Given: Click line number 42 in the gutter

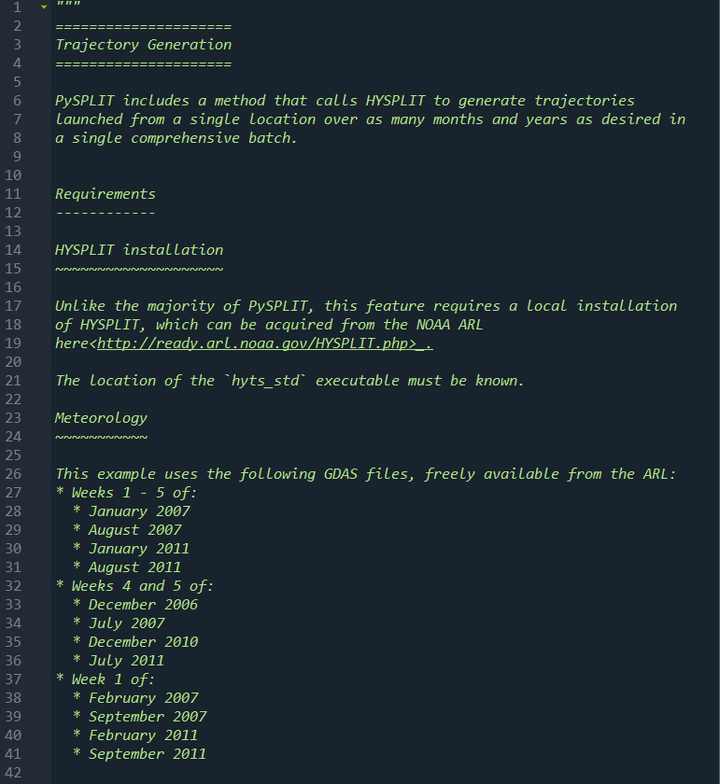Looking at the screenshot, I should click(14, 773).
